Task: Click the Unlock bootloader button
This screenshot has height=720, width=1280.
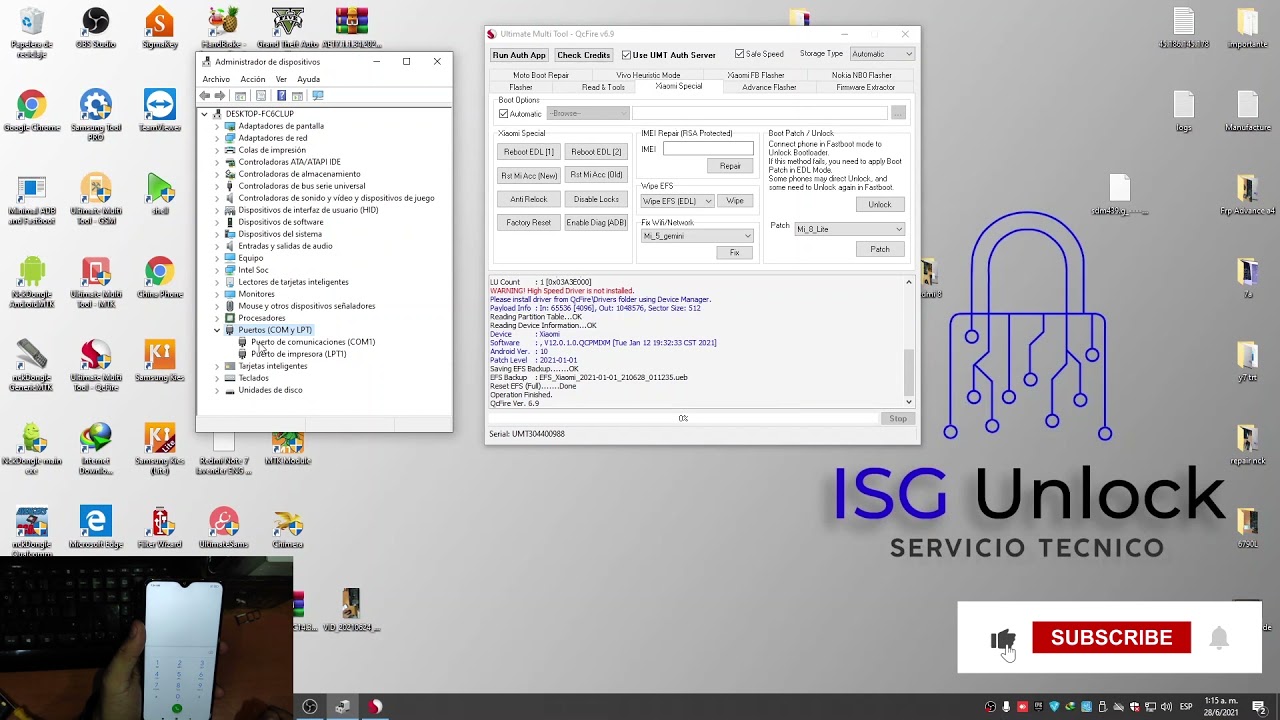Action: tap(880, 204)
